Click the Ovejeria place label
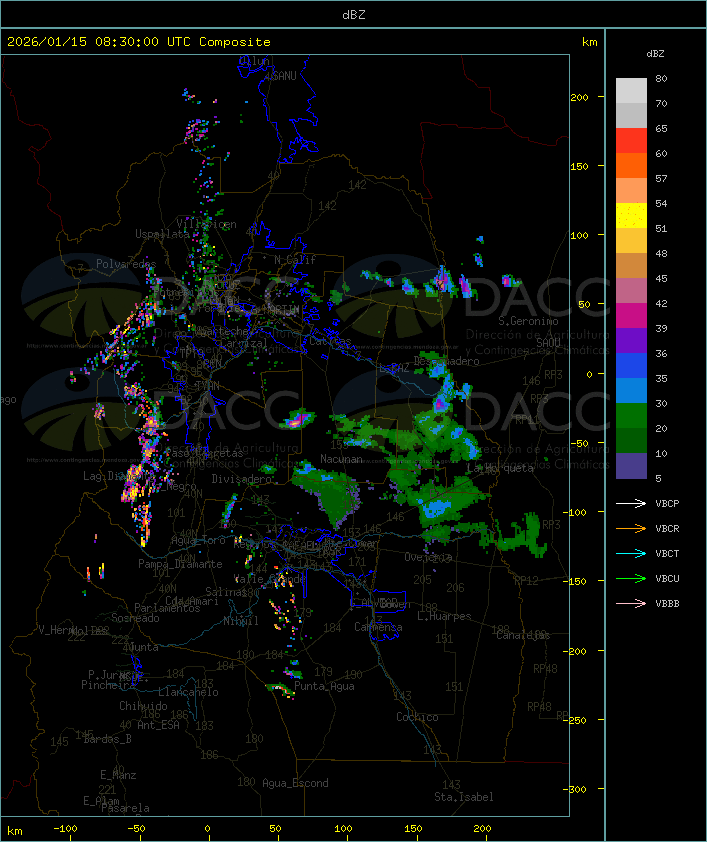The width and height of the screenshot is (707, 842). pyautogui.click(x=428, y=557)
